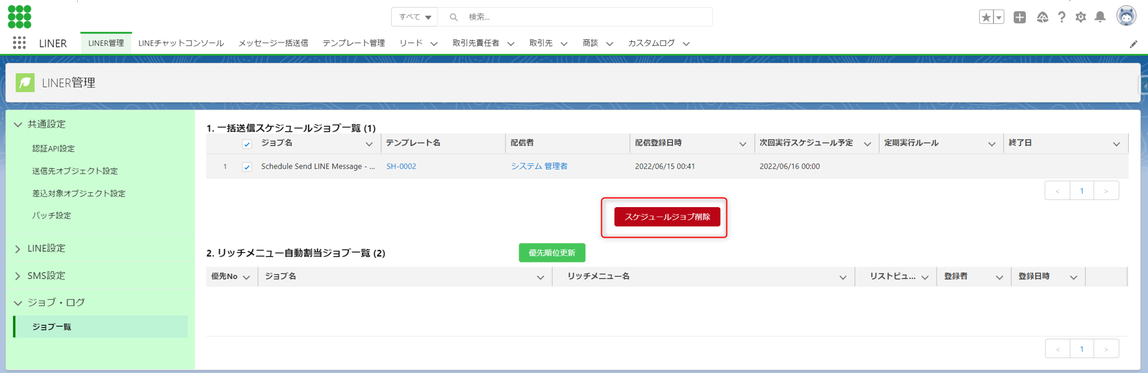Expand 取引先 tab dropdown chevron
The height and width of the screenshot is (373, 1148).
coord(563,44)
